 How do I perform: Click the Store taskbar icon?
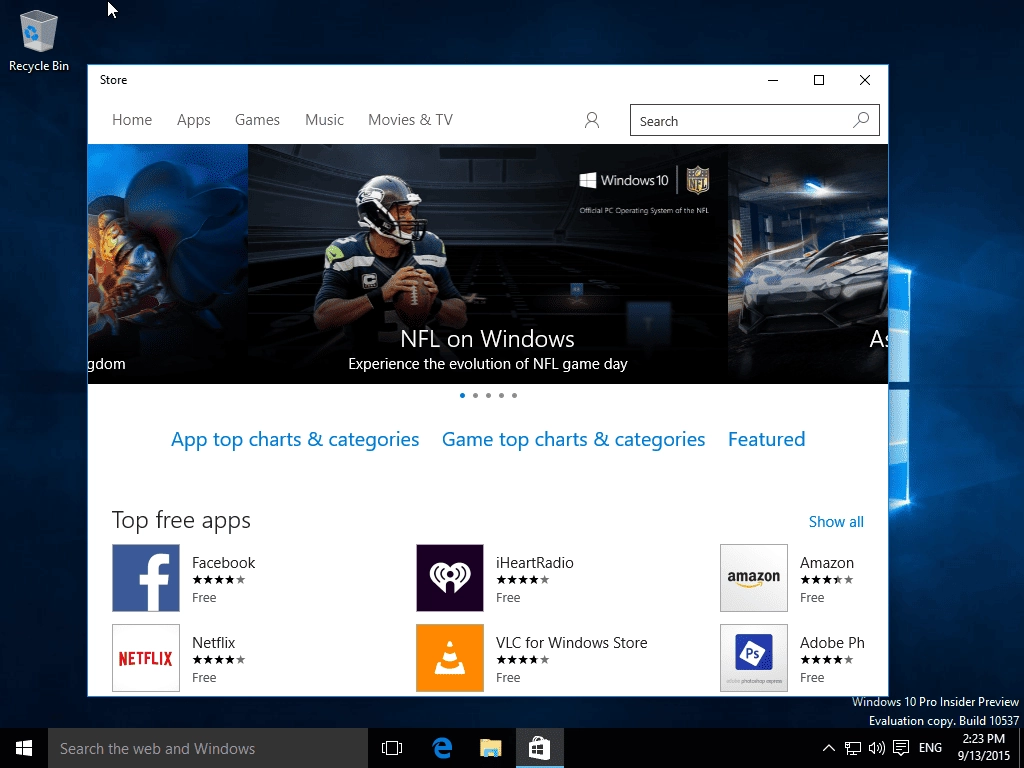tap(539, 748)
